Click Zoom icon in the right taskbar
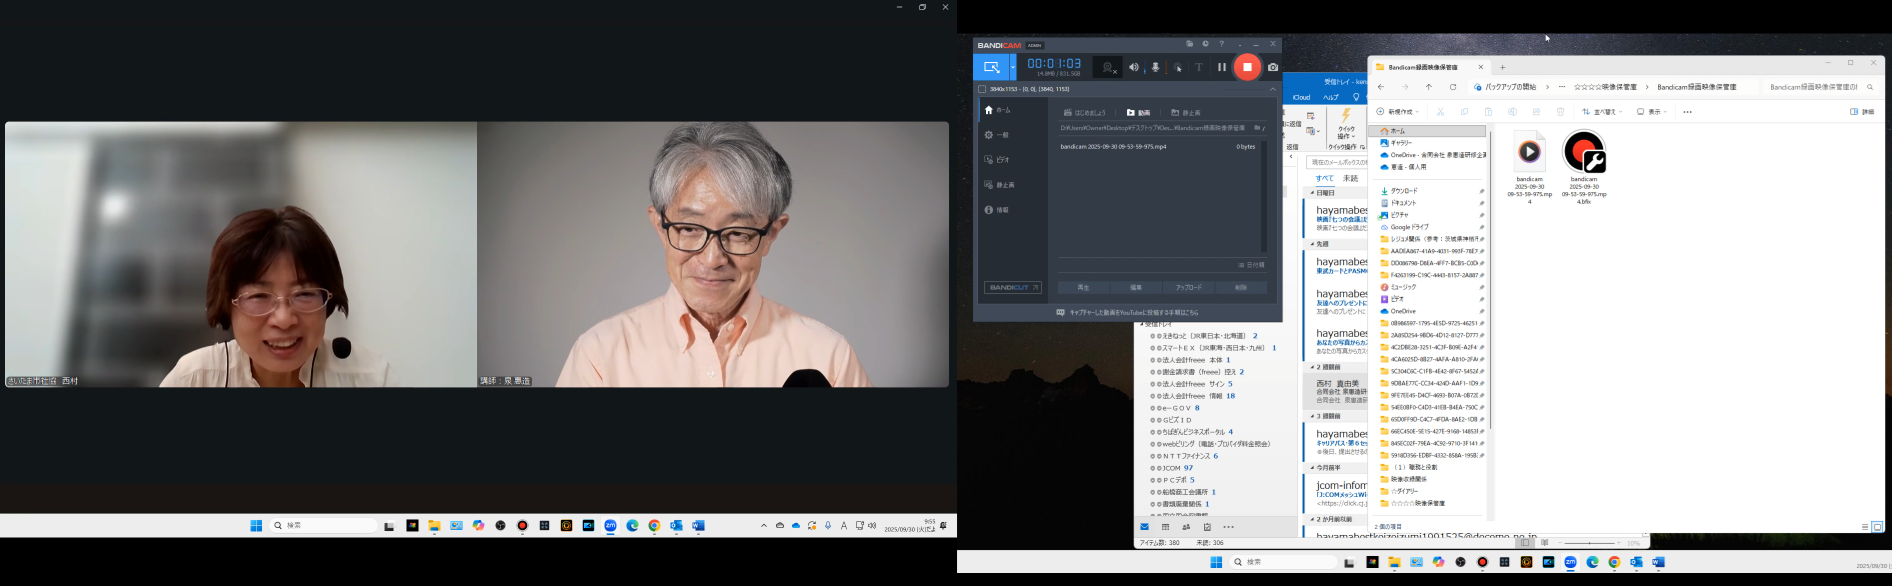 (x=1570, y=562)
